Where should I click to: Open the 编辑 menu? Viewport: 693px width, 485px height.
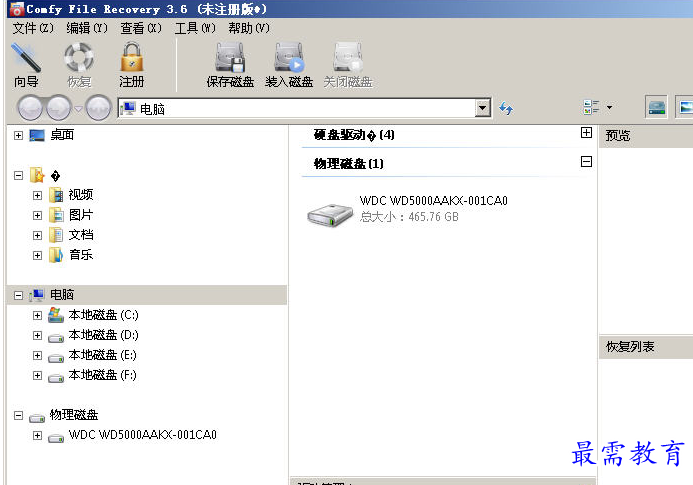[87, 28]
